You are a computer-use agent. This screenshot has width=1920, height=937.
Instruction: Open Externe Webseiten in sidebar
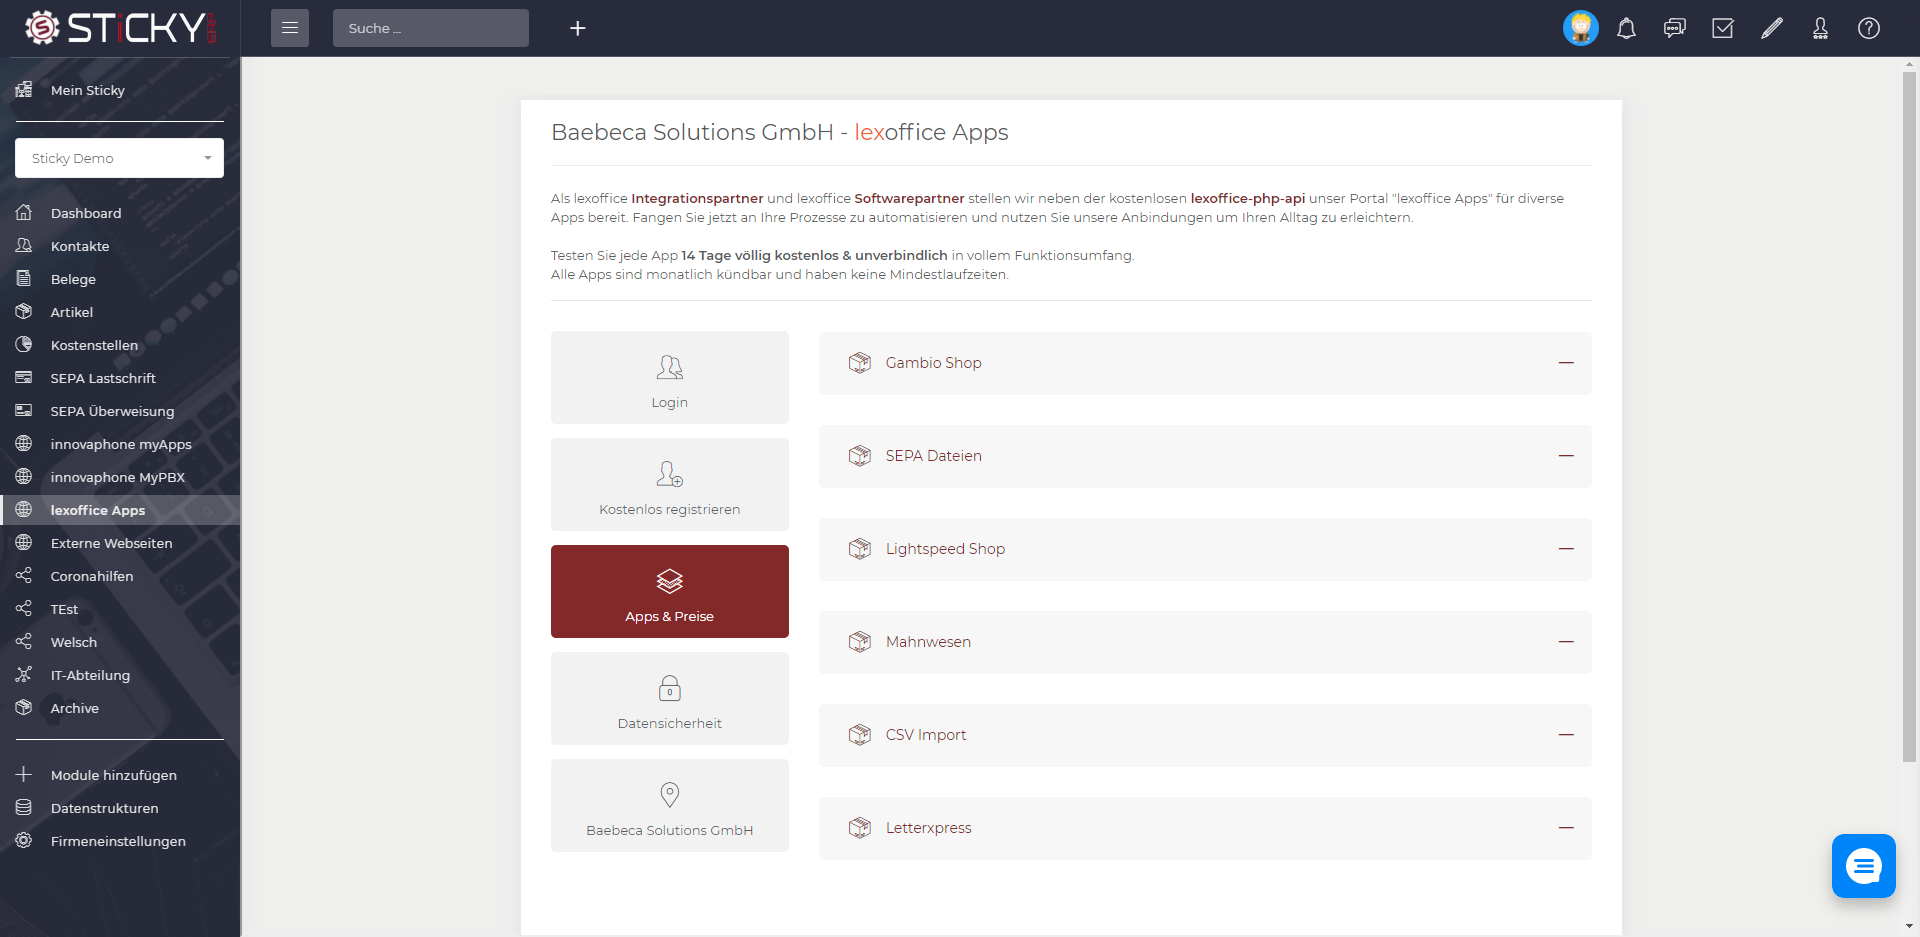tap(120, 543)
